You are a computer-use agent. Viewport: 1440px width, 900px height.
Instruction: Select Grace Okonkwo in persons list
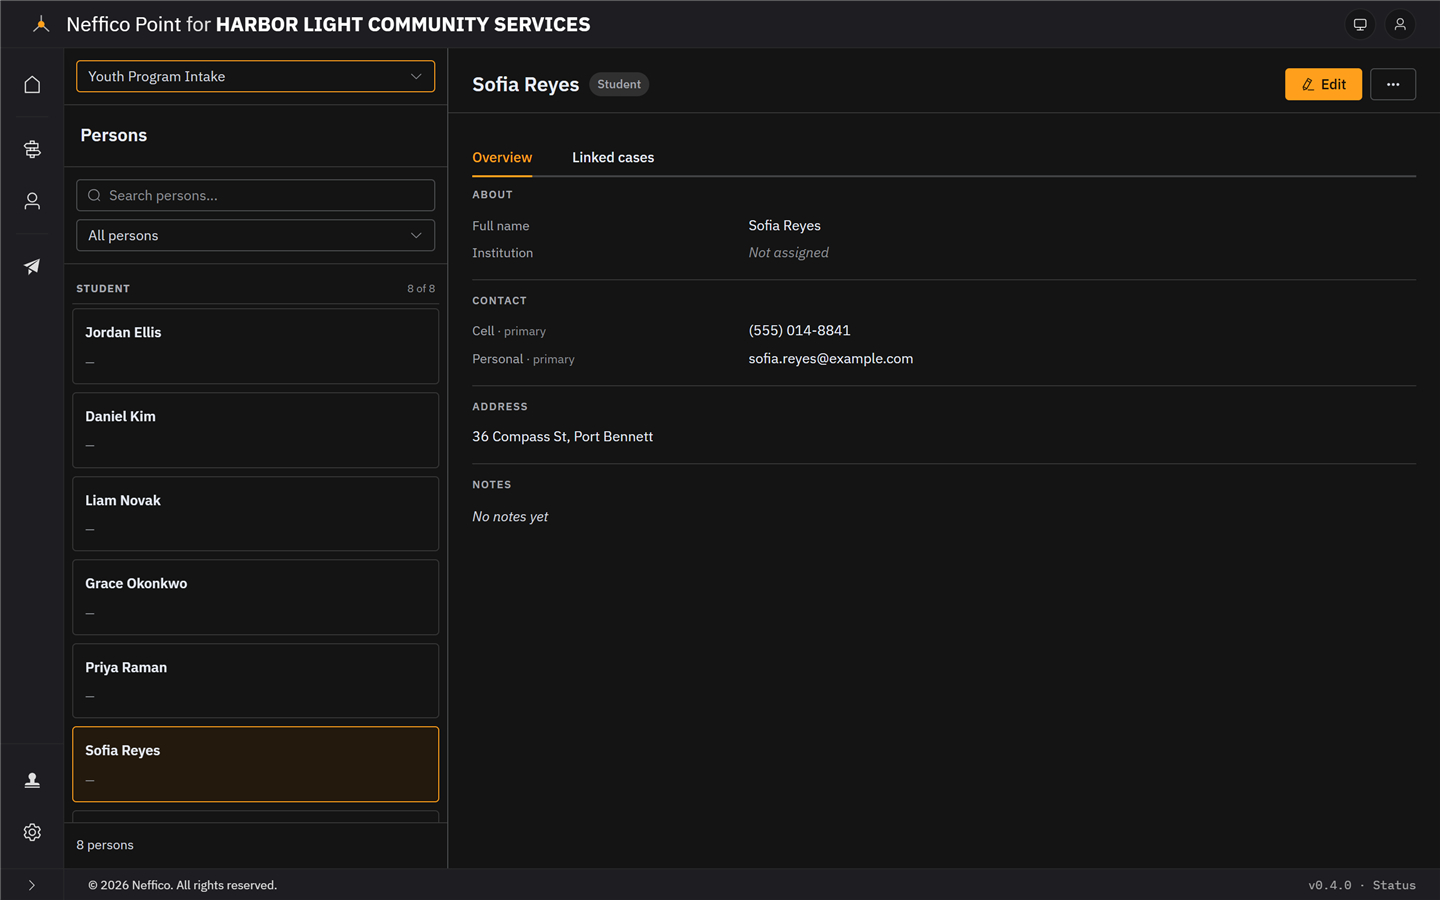[256, 597]
